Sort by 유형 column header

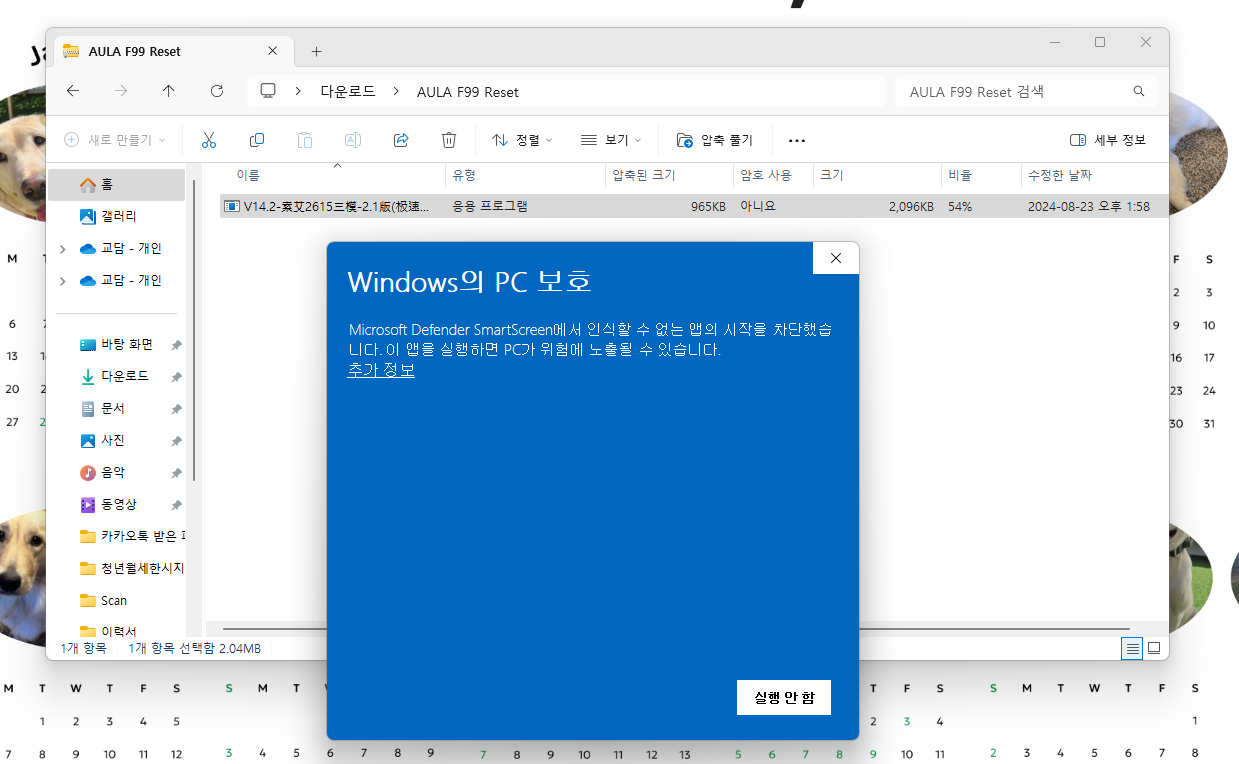pos(464,175)
